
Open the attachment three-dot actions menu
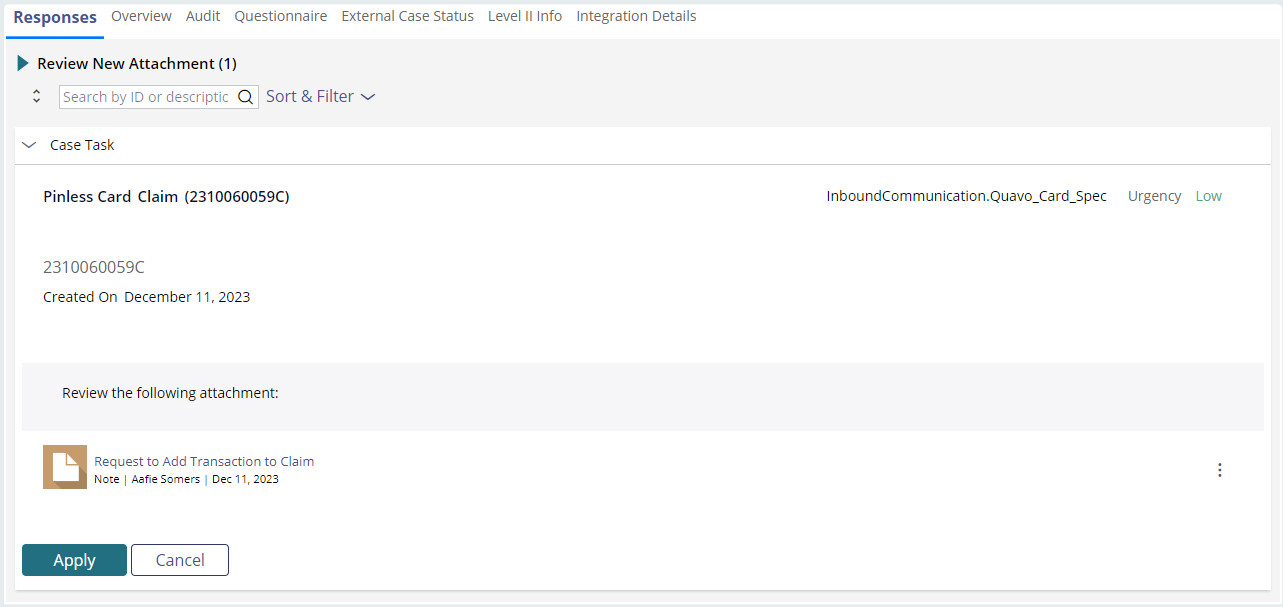pyautogui.click(x=1219, y=470)
